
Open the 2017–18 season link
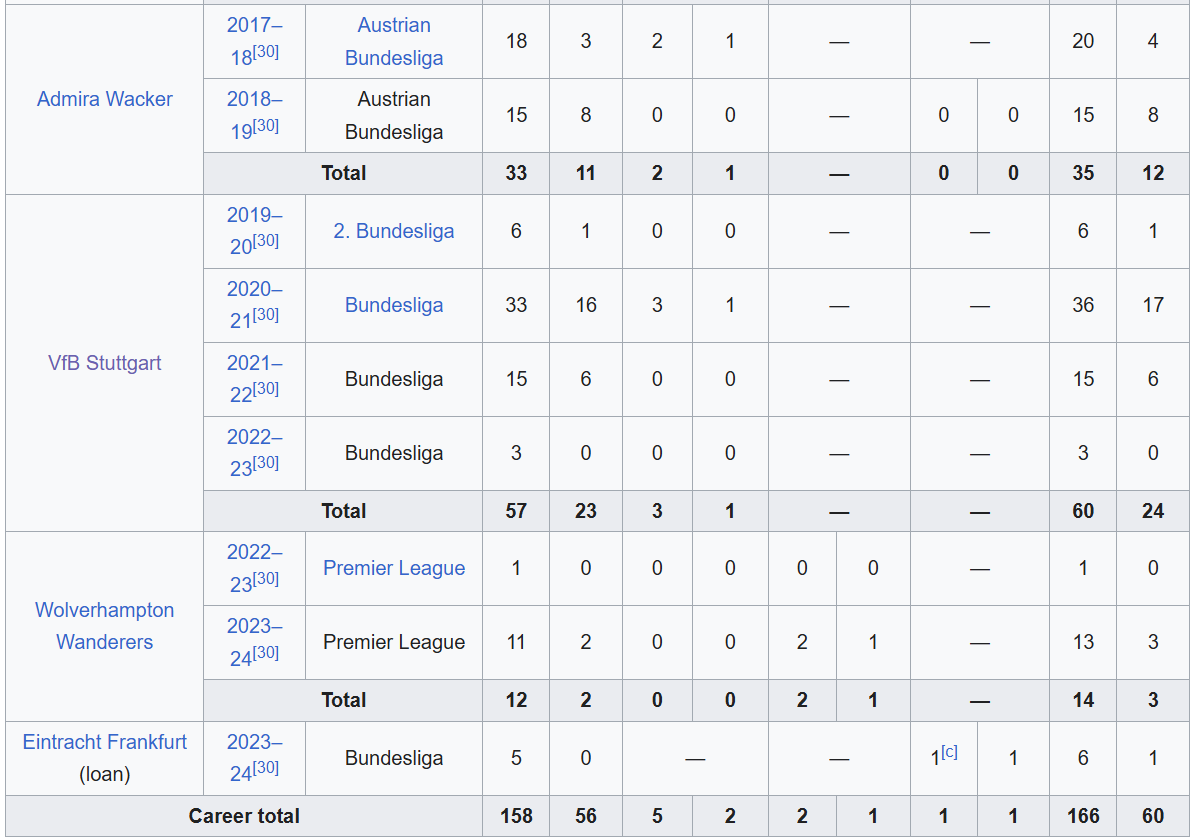coord(255,41)
